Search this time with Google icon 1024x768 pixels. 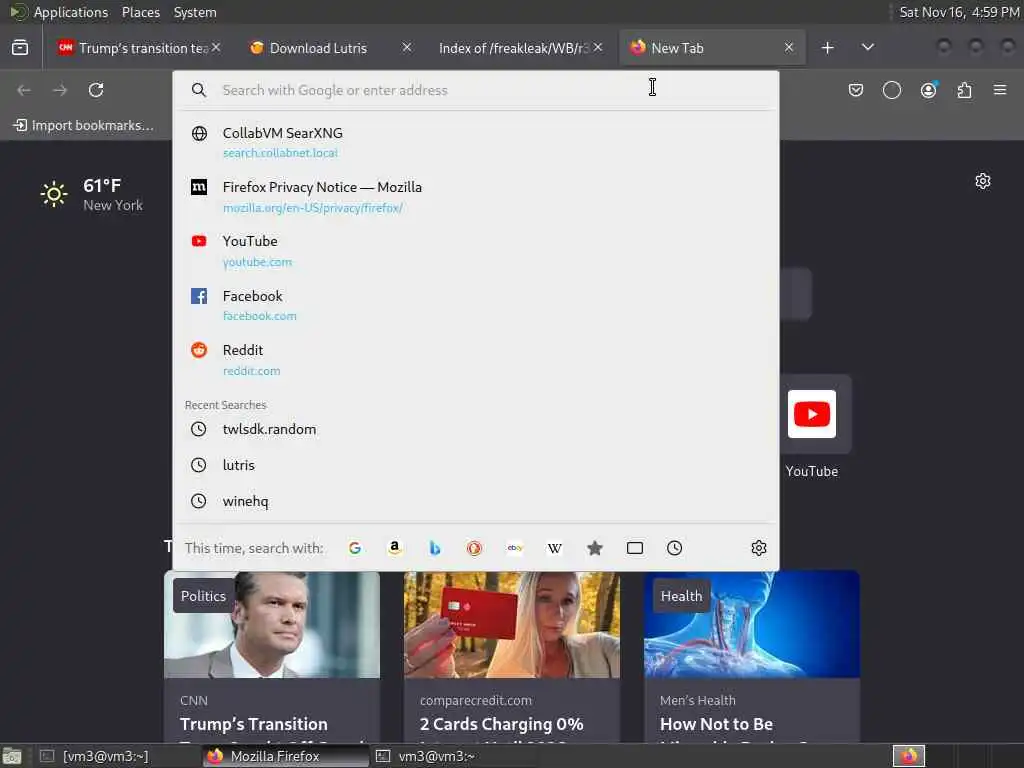tap(355, 548)
